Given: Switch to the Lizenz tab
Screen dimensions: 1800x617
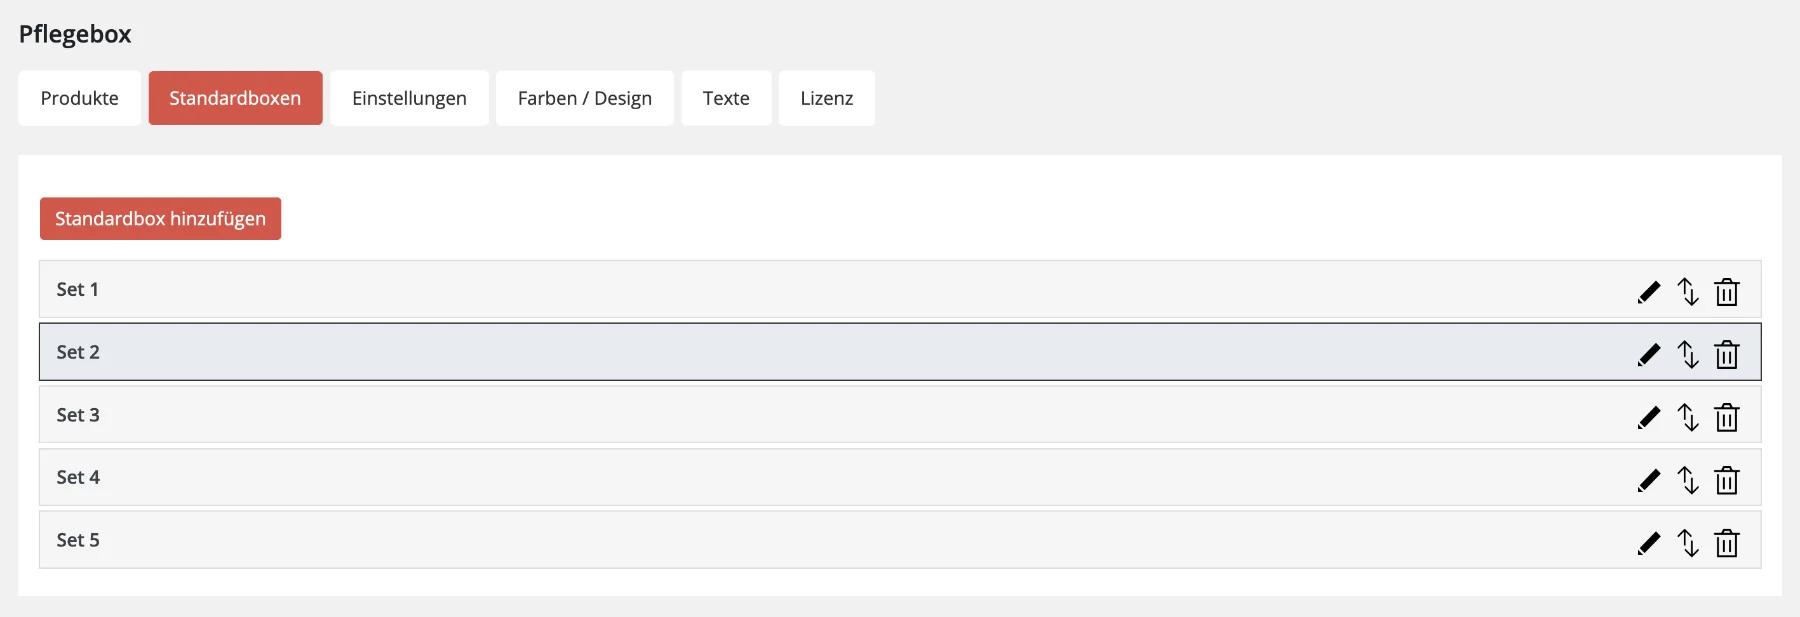Looking at the screenshot, I should pyautogui.click(x=827, y=98).
